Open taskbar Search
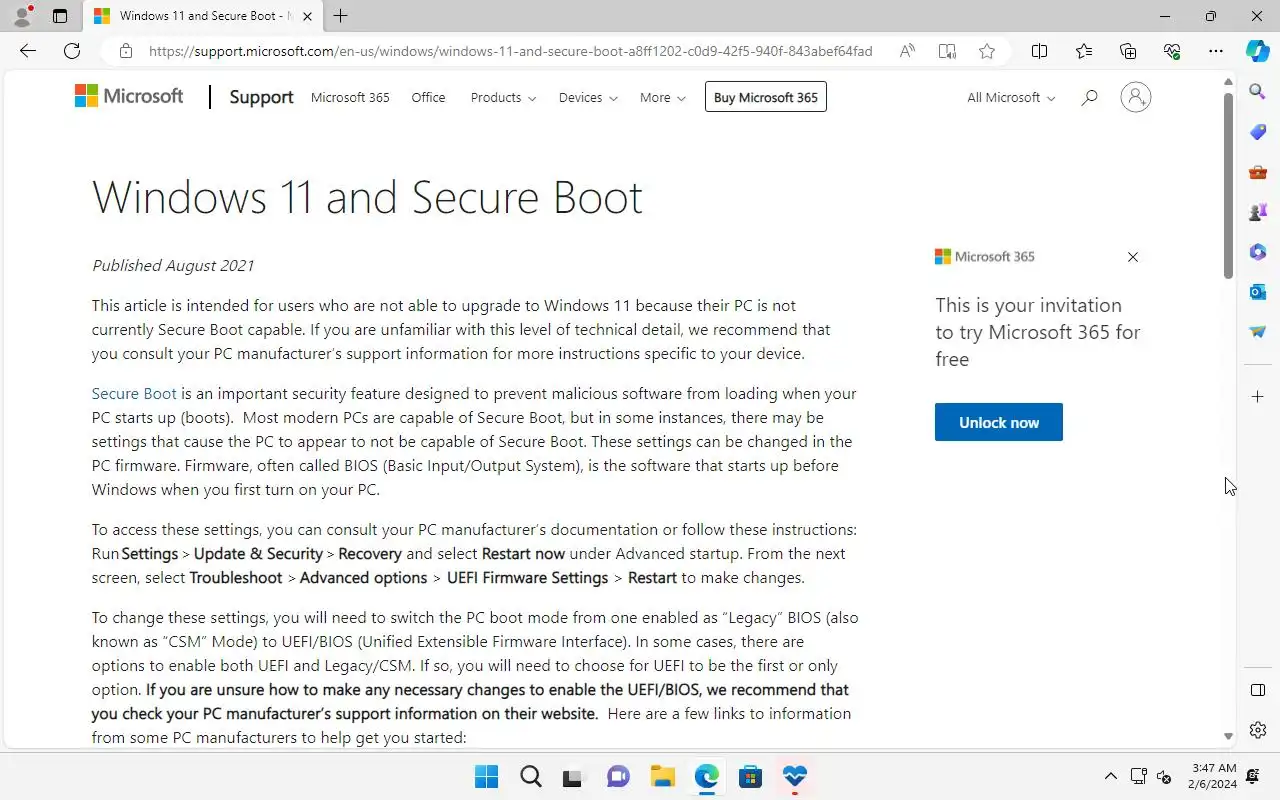1280x800 pixels. click(530, 776)
